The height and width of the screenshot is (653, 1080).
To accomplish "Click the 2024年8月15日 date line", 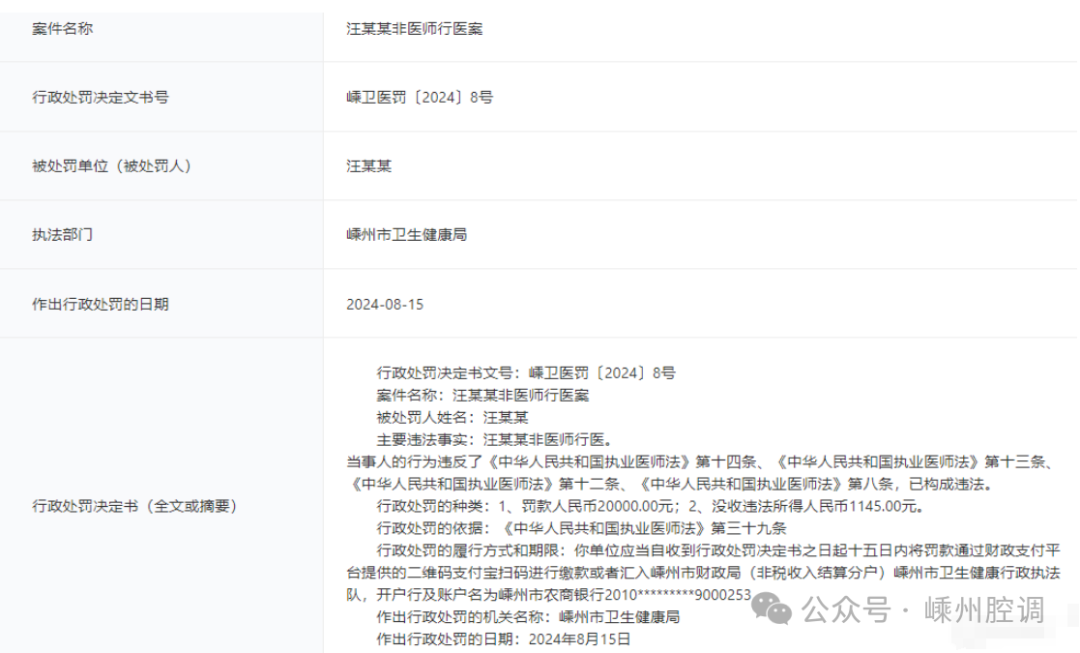I will 503,638.
